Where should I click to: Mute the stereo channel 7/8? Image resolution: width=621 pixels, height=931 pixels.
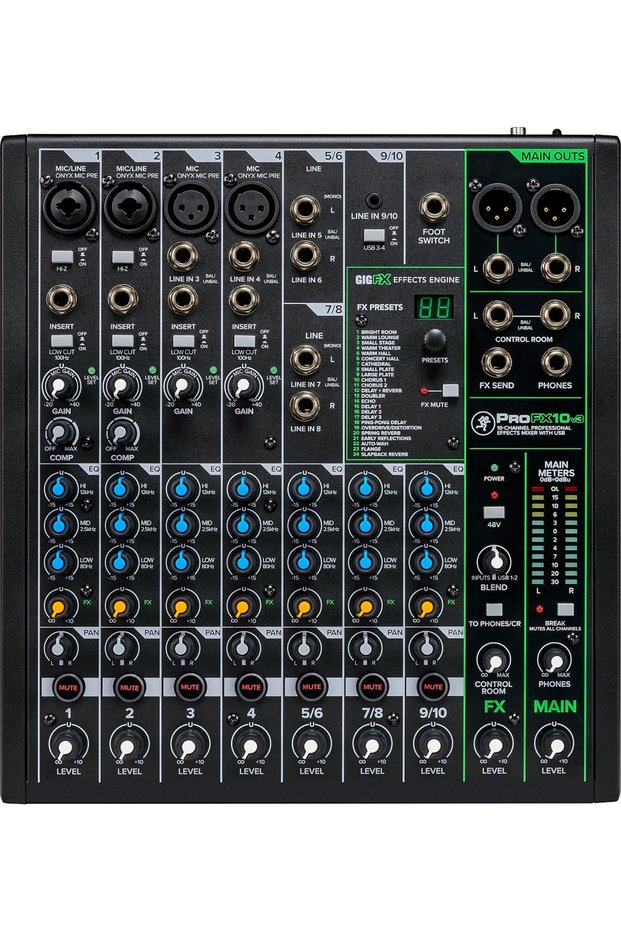pos(372,687)
